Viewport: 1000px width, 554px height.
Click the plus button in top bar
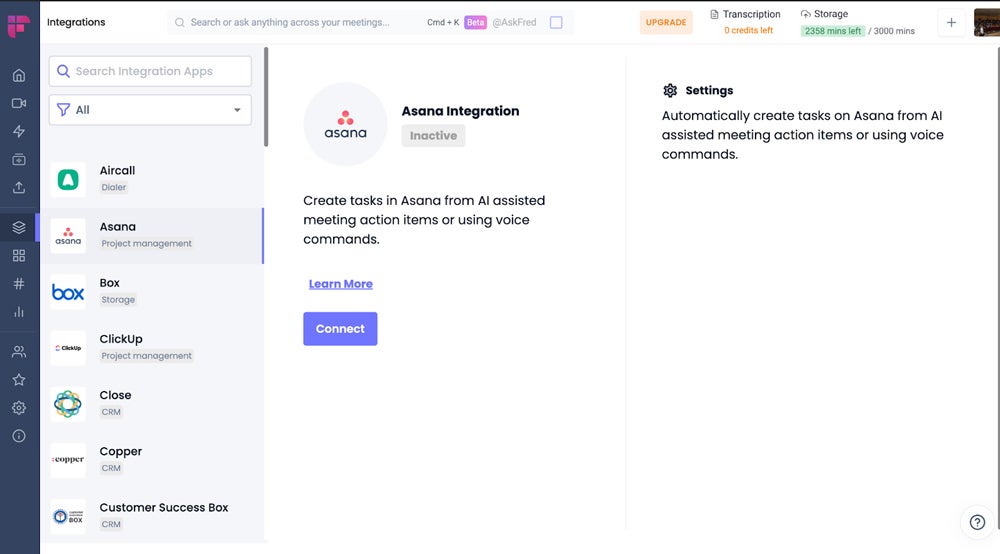point(951,22)
